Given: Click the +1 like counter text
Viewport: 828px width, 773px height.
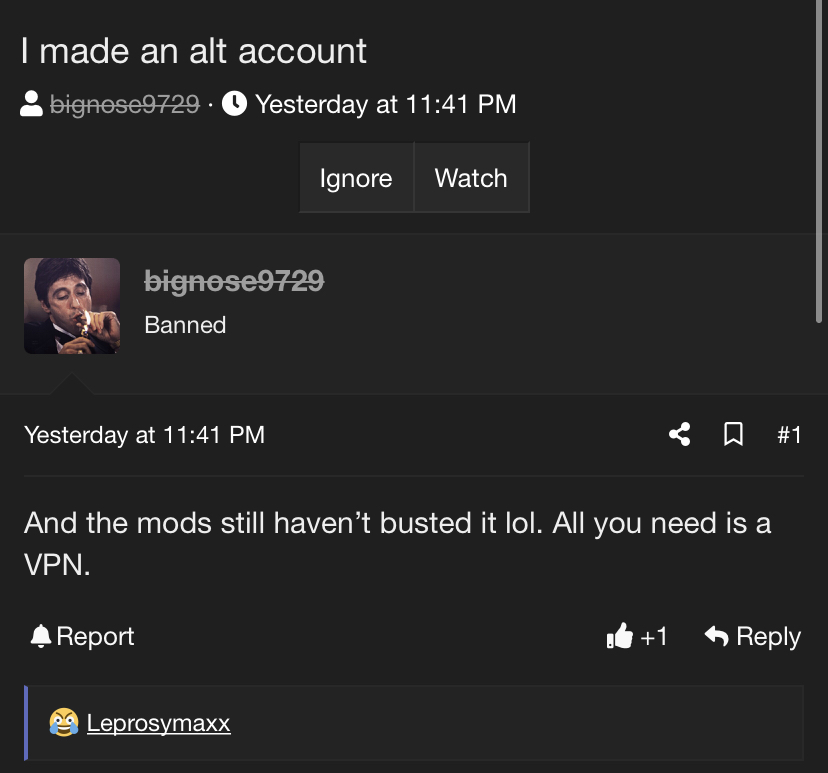Looking at the screenshot, I should click(654, 636).
